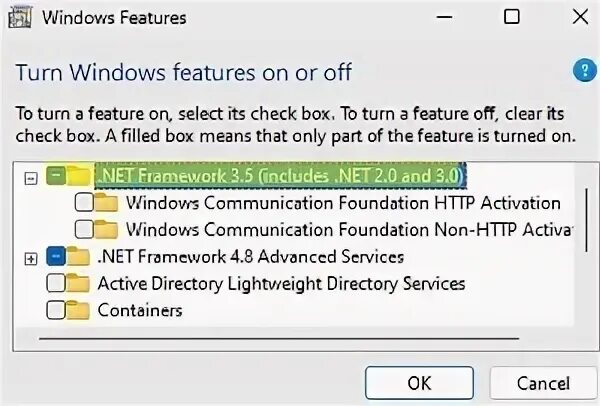
Task: Click the Active Directory Lightweight folder icon
Action: click(x=79, y=284)
